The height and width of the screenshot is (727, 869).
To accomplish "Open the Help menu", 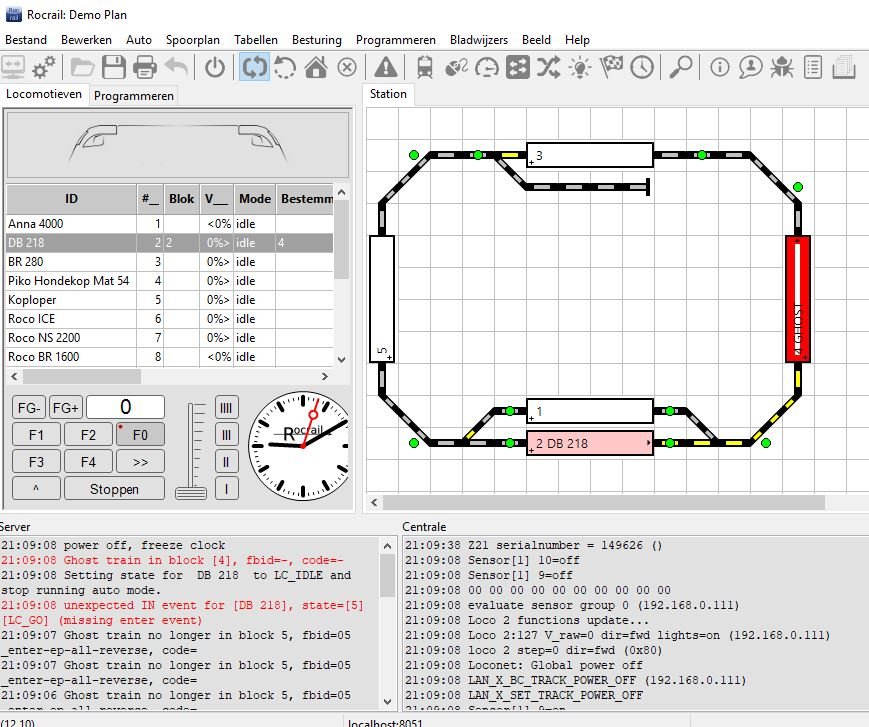I will (577, 40).
